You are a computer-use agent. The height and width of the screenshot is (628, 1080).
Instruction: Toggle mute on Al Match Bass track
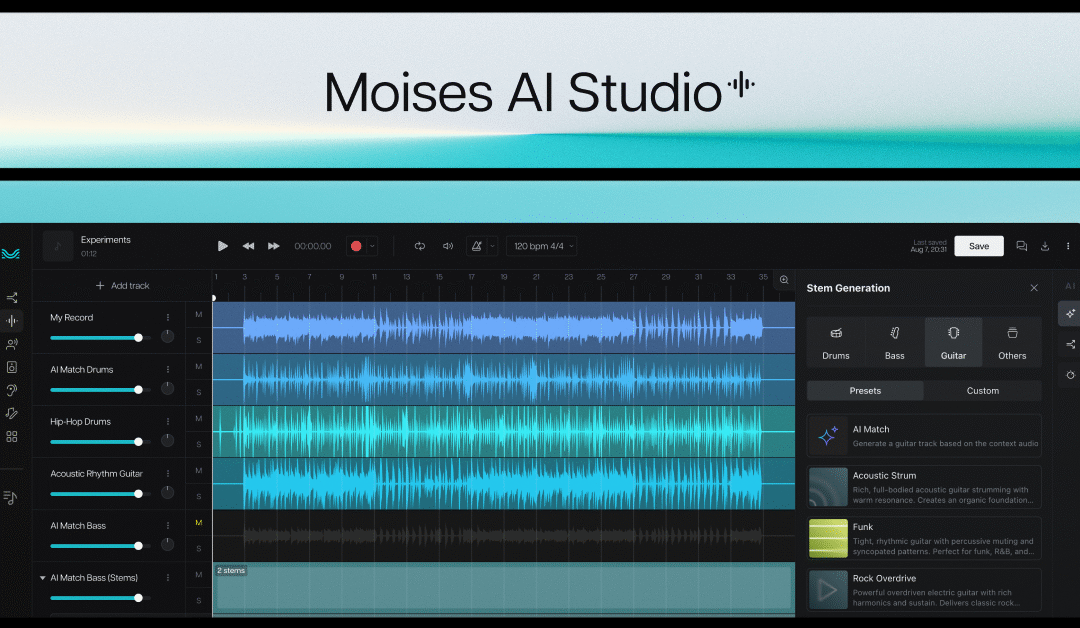pos(198,521)
